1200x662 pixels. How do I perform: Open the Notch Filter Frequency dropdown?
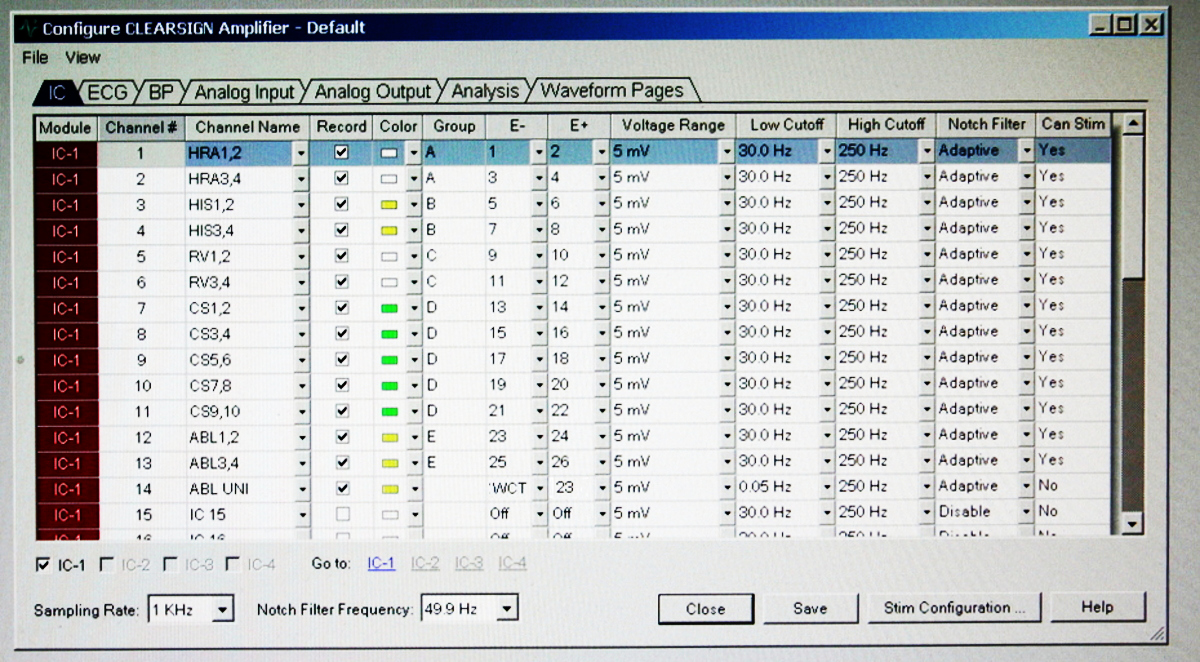pos(508,607)
